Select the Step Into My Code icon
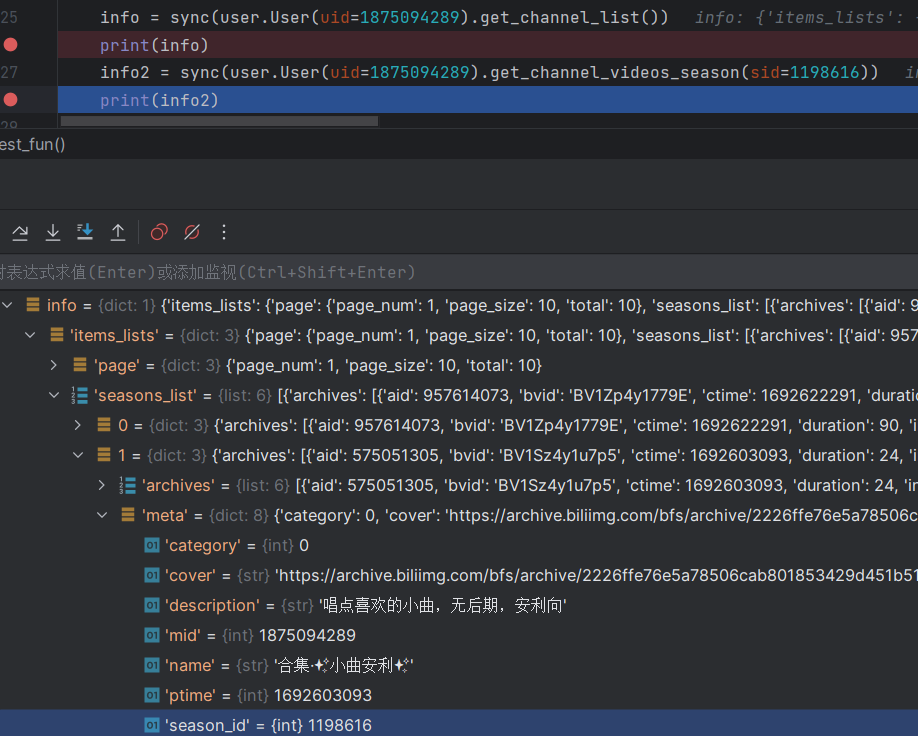918x736 pixels. click(x=84, y=232)
